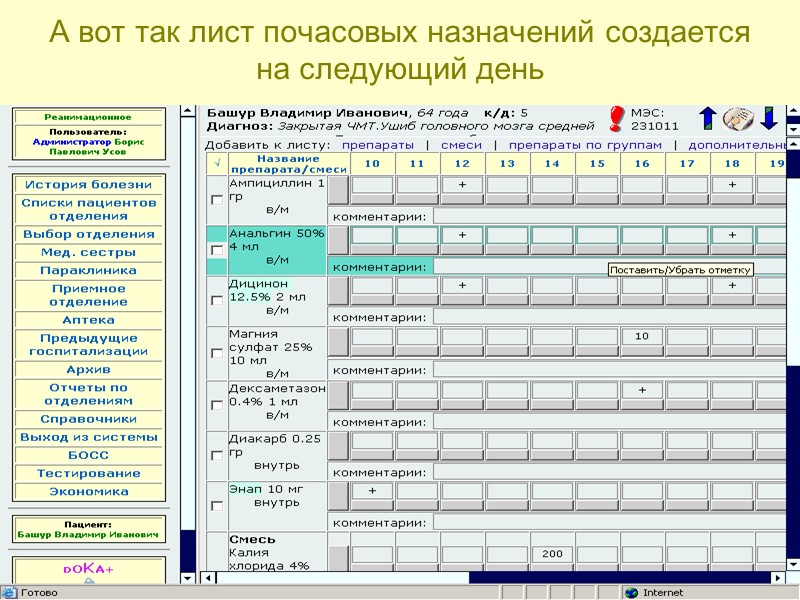Open Параклиника section
This screenshot has height=600, width=800.
(x=89, y=270)
